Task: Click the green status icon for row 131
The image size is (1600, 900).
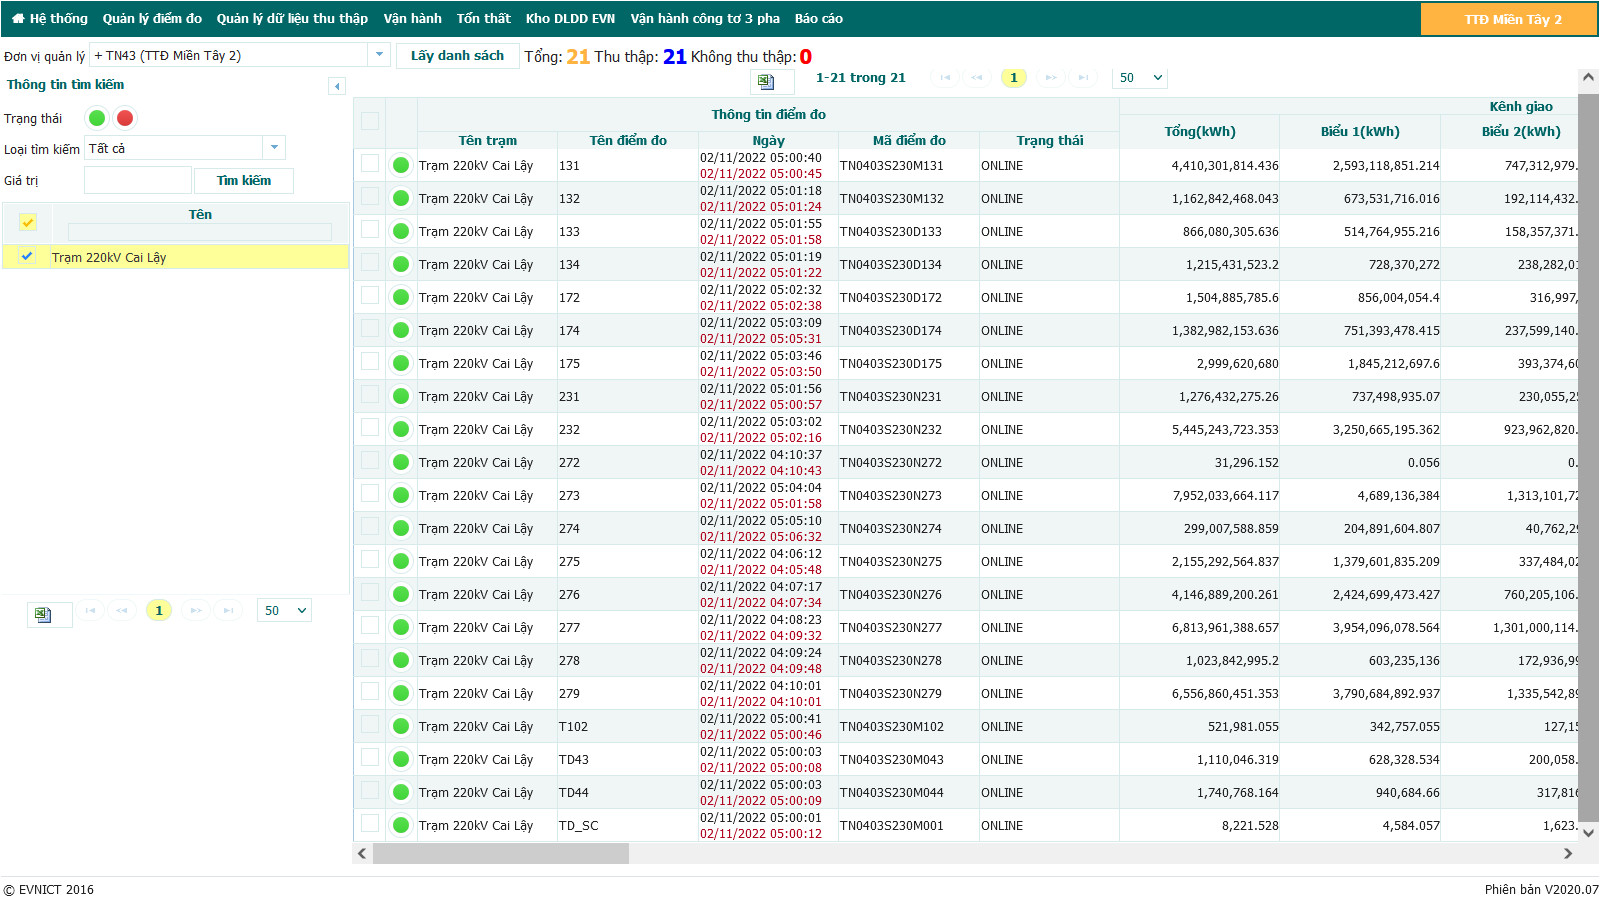Action: click(401, 165)
